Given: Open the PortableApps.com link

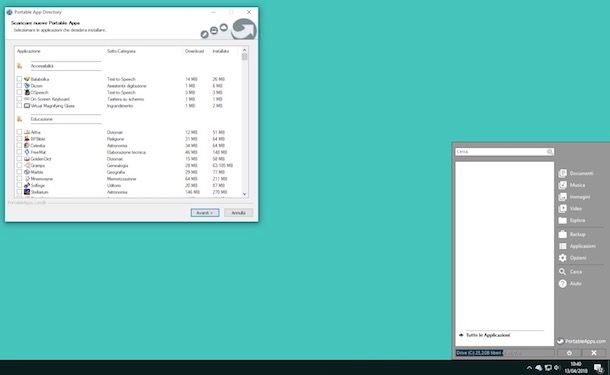Looking at the screenshot, I should pos(582,341).
